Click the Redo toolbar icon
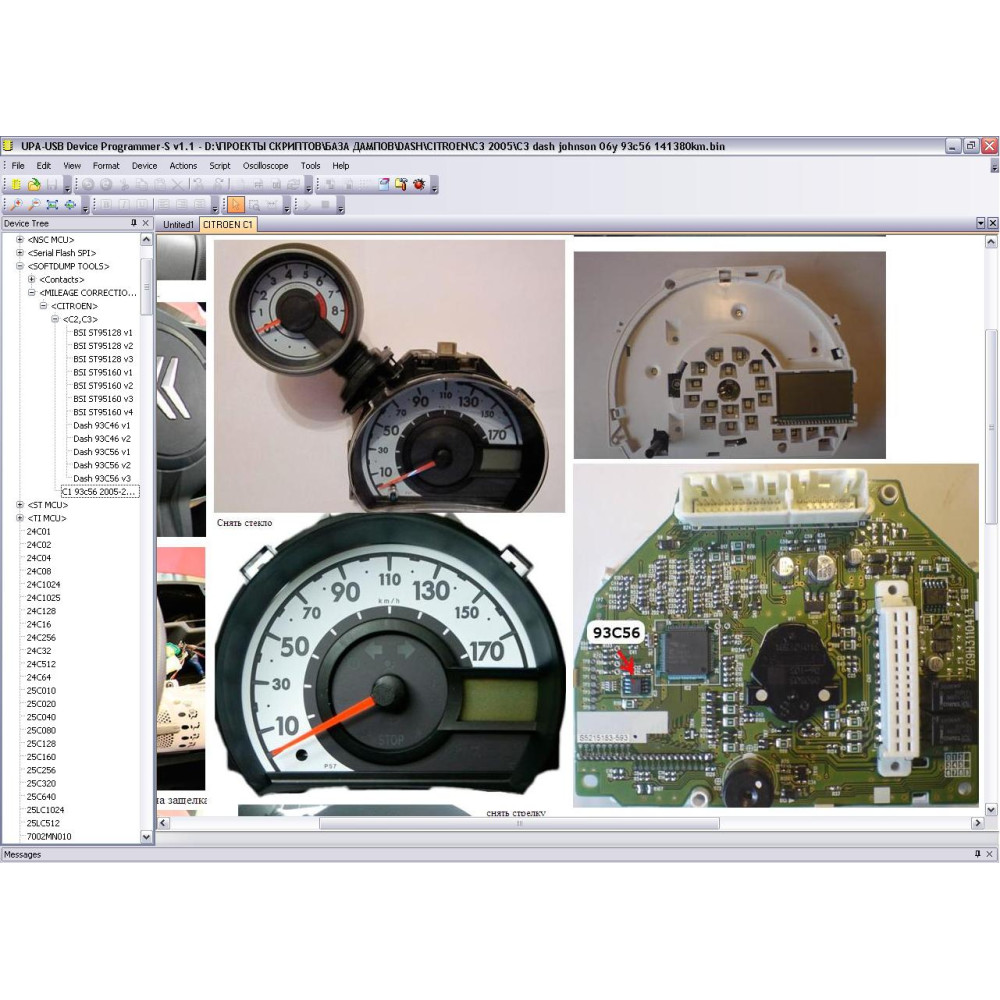This screenshot has width=1000, height=1000. 106,184
